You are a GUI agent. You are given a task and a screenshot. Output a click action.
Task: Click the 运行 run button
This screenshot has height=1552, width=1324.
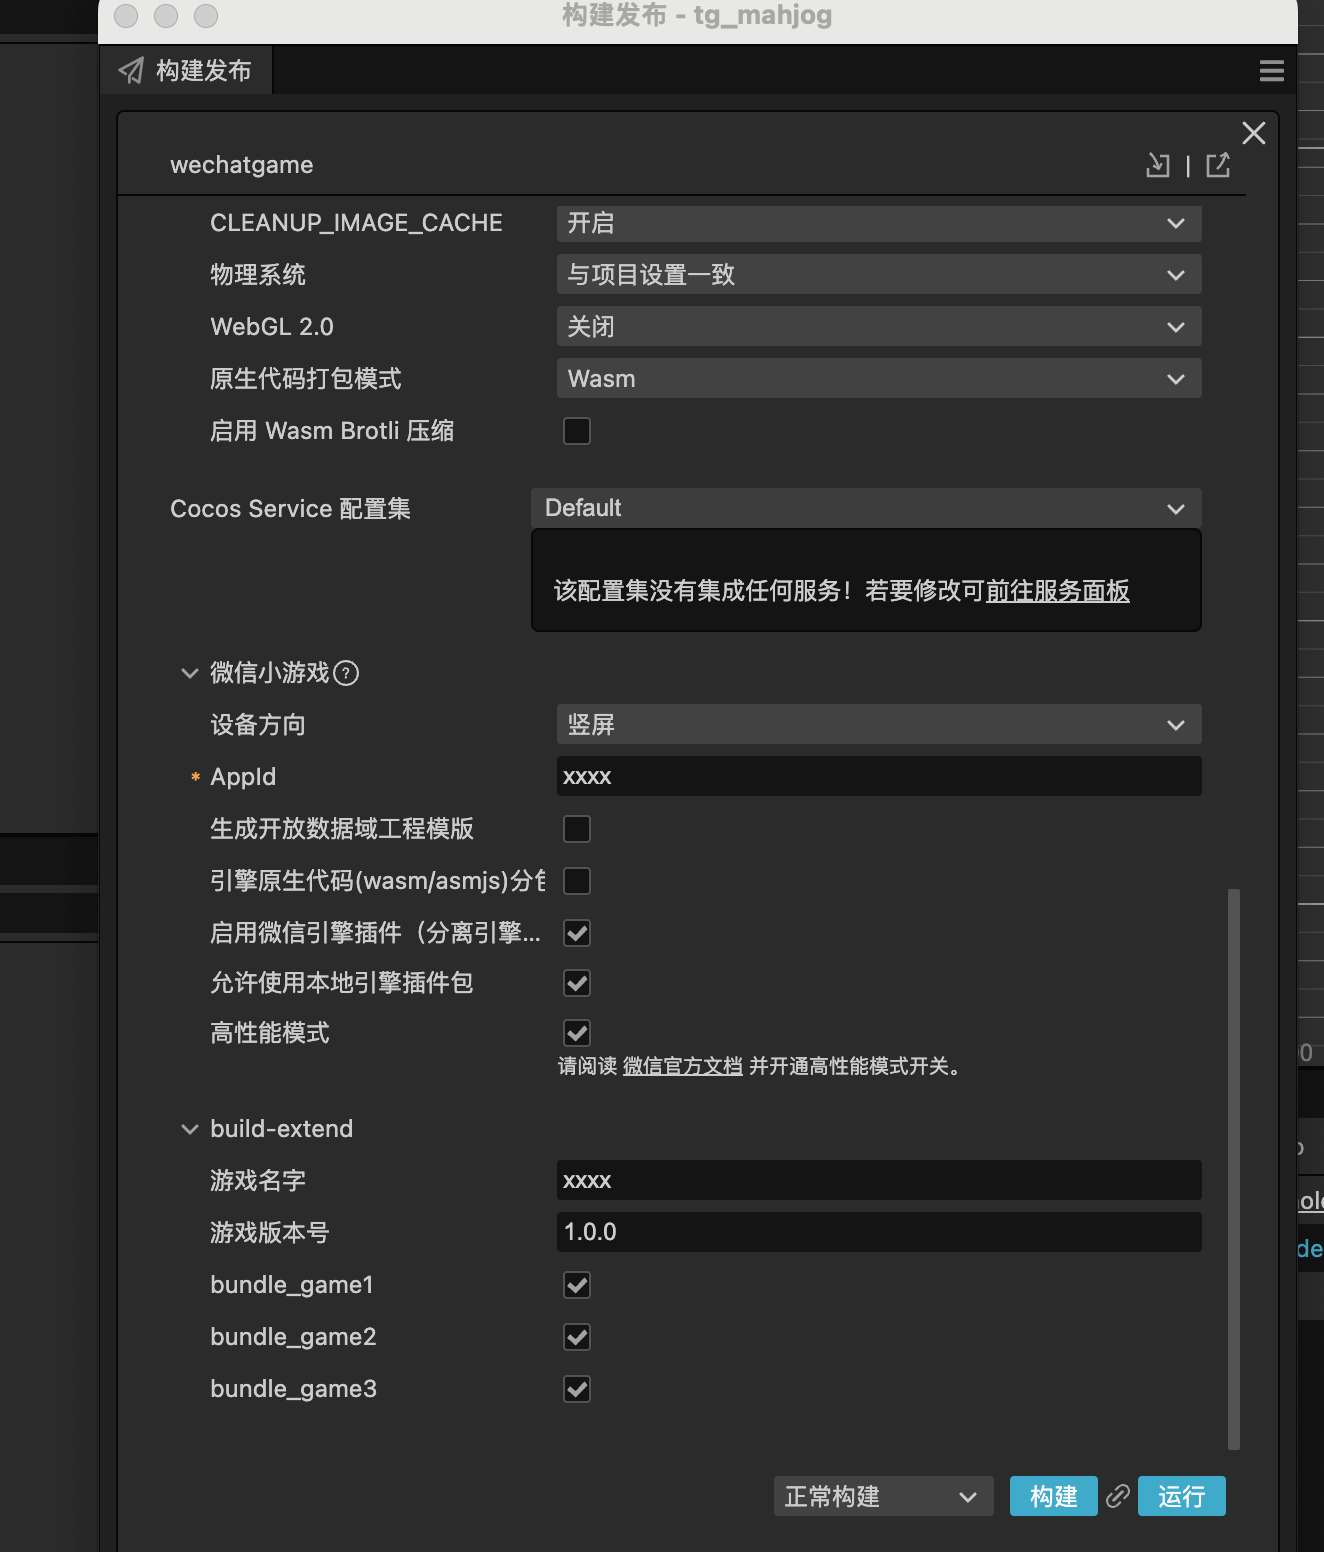(x=1182, y=1496)
